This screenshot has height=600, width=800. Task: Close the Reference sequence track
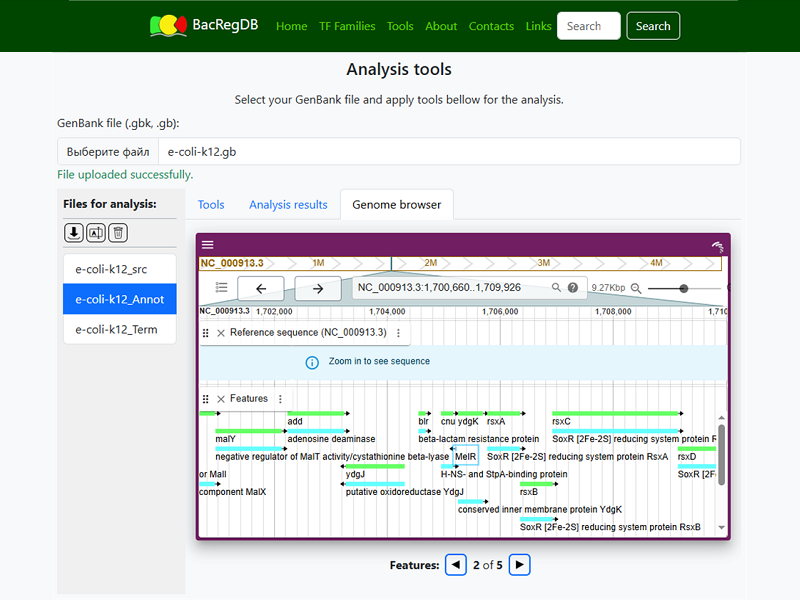click(x=221, y=333)
